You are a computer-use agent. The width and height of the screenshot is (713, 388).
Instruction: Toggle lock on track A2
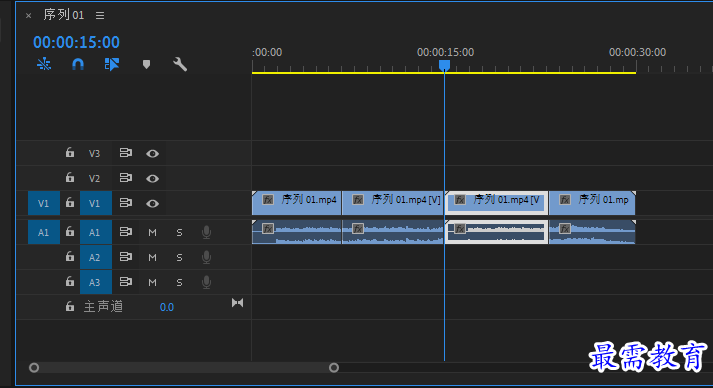(x=70, y=257)
